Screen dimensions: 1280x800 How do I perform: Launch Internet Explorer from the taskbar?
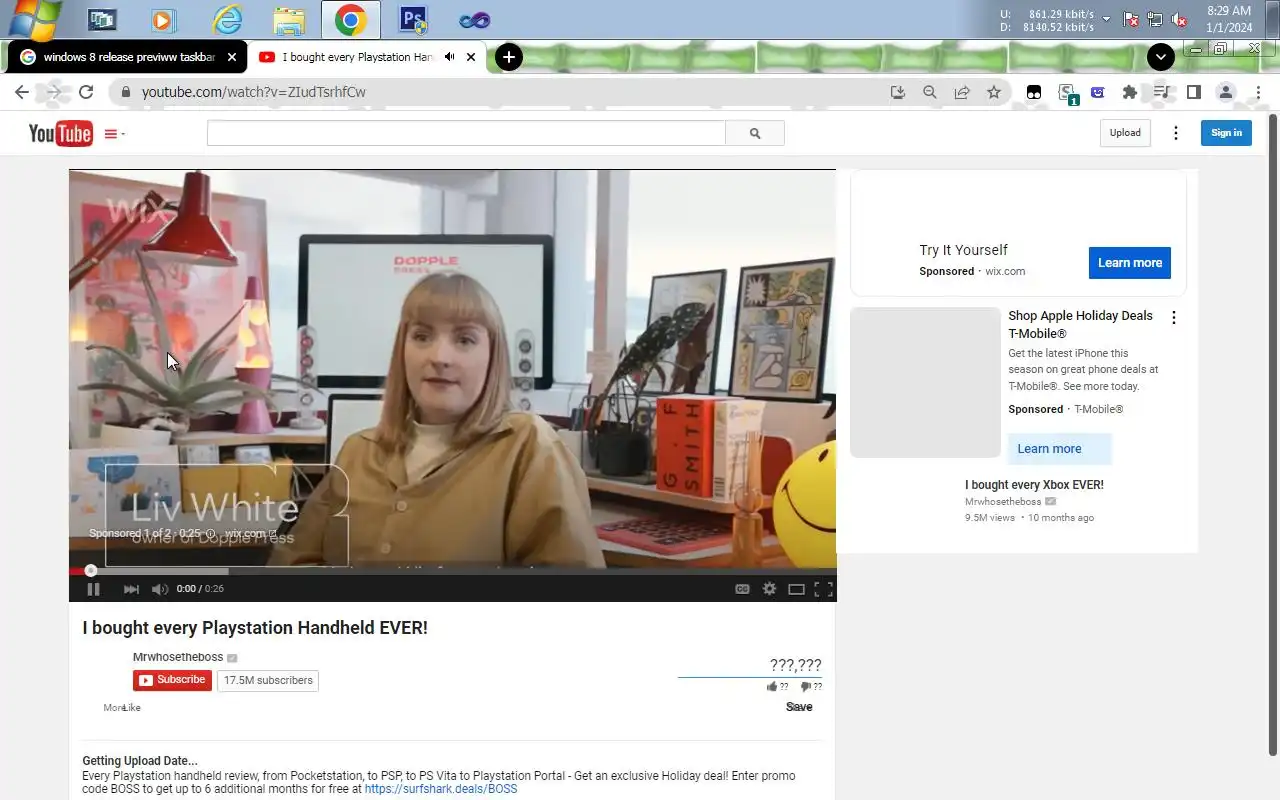(x=228, y=19)
